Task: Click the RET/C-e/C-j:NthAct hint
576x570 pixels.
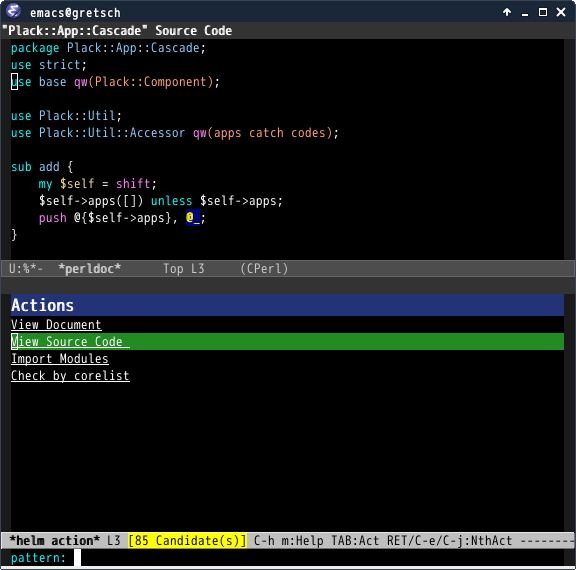Action: [x=449, y=541]
